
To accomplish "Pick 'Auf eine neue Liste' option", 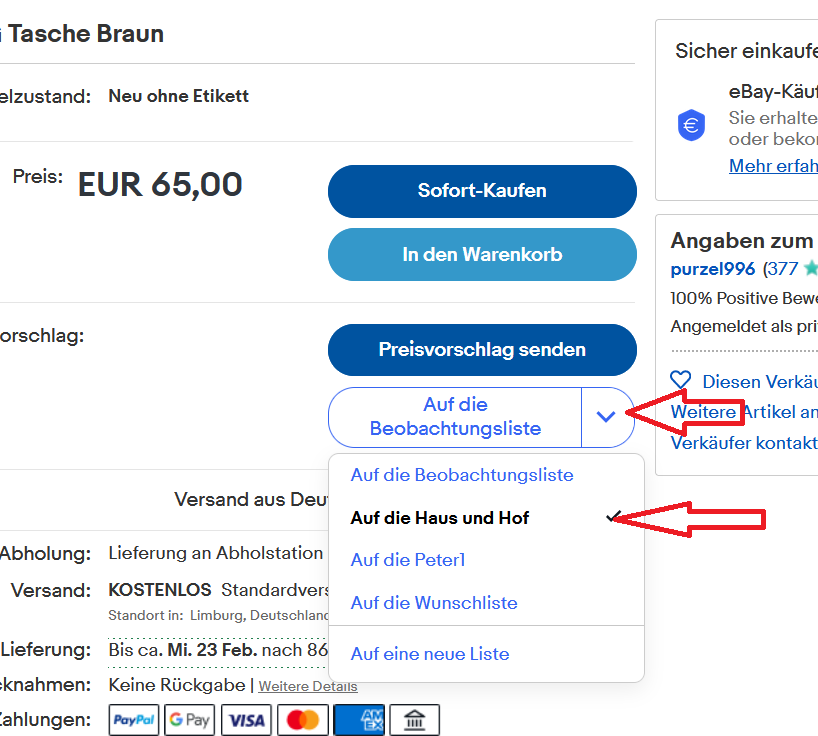I will coord(430,654).
